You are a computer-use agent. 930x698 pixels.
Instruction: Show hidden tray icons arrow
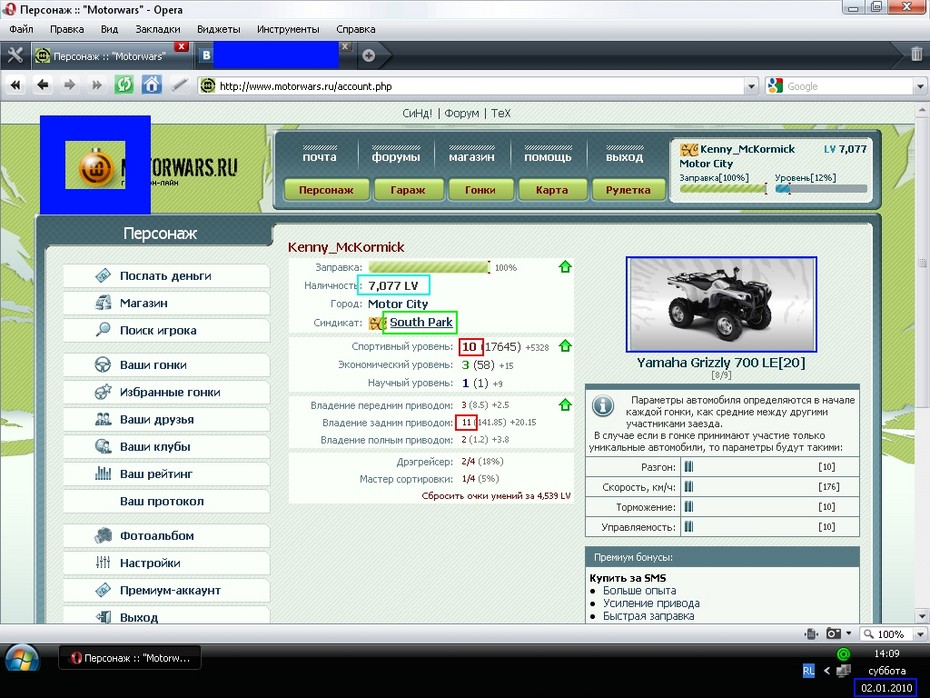826,671
